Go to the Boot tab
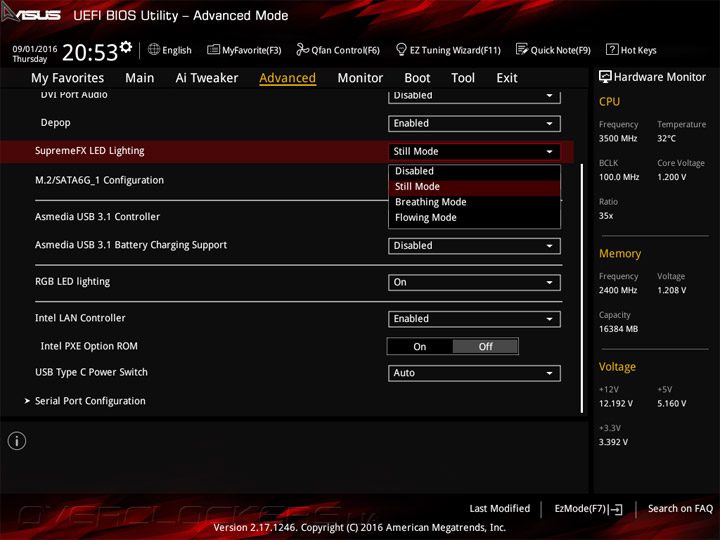Viewport: 720px width, 540px height. 417,78
